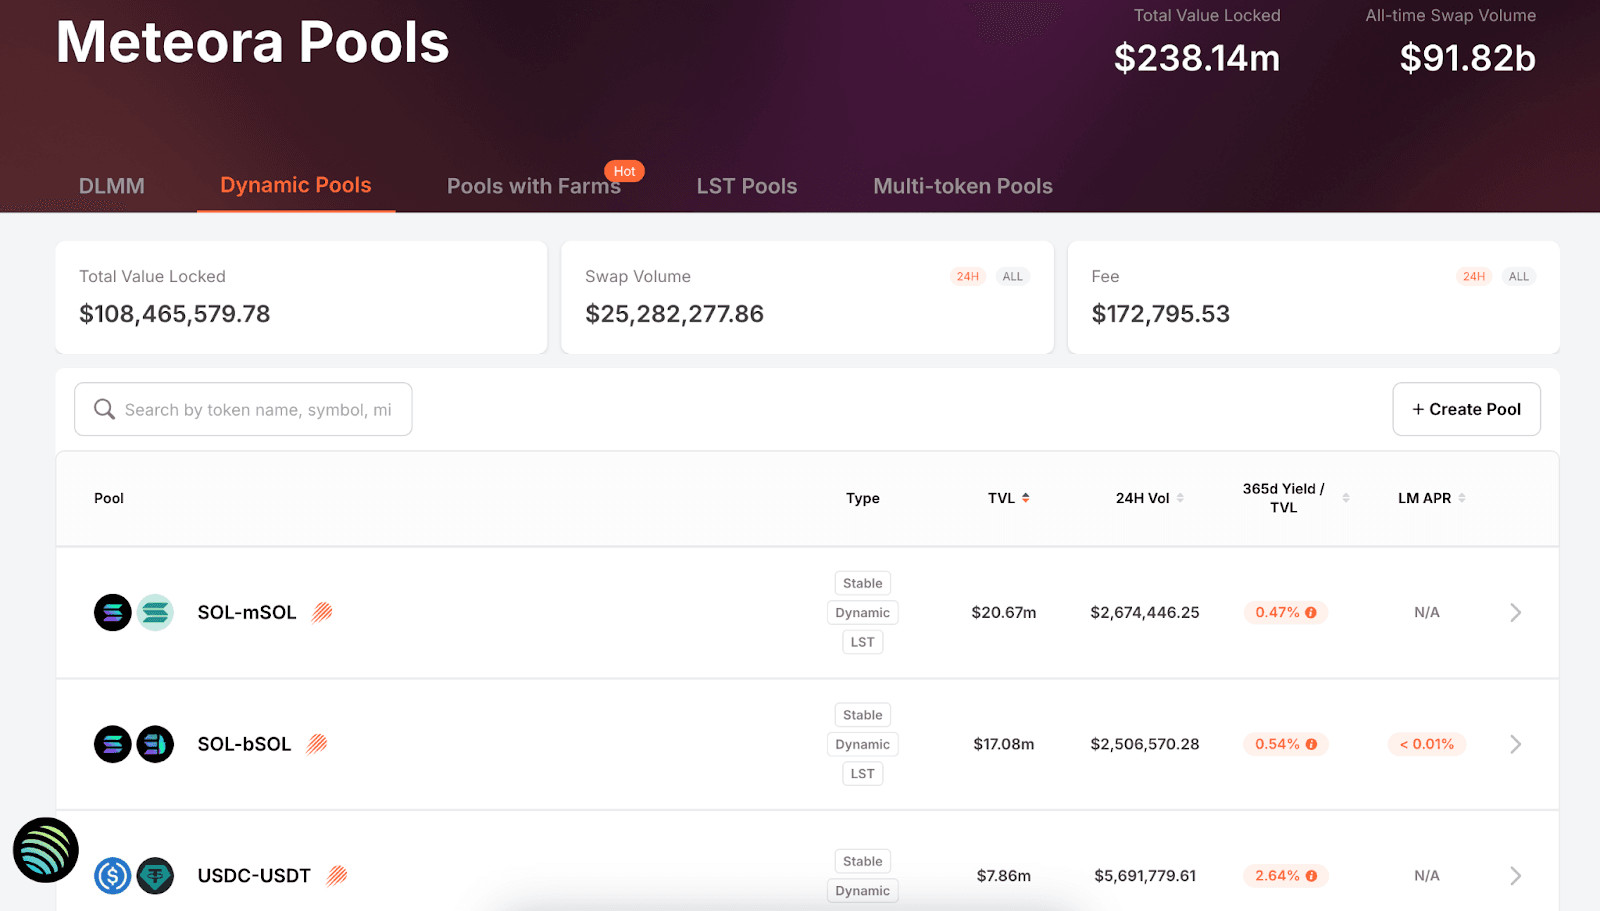Sort pools by LM APR column
1600x911 pixels.
(1432, 498)
